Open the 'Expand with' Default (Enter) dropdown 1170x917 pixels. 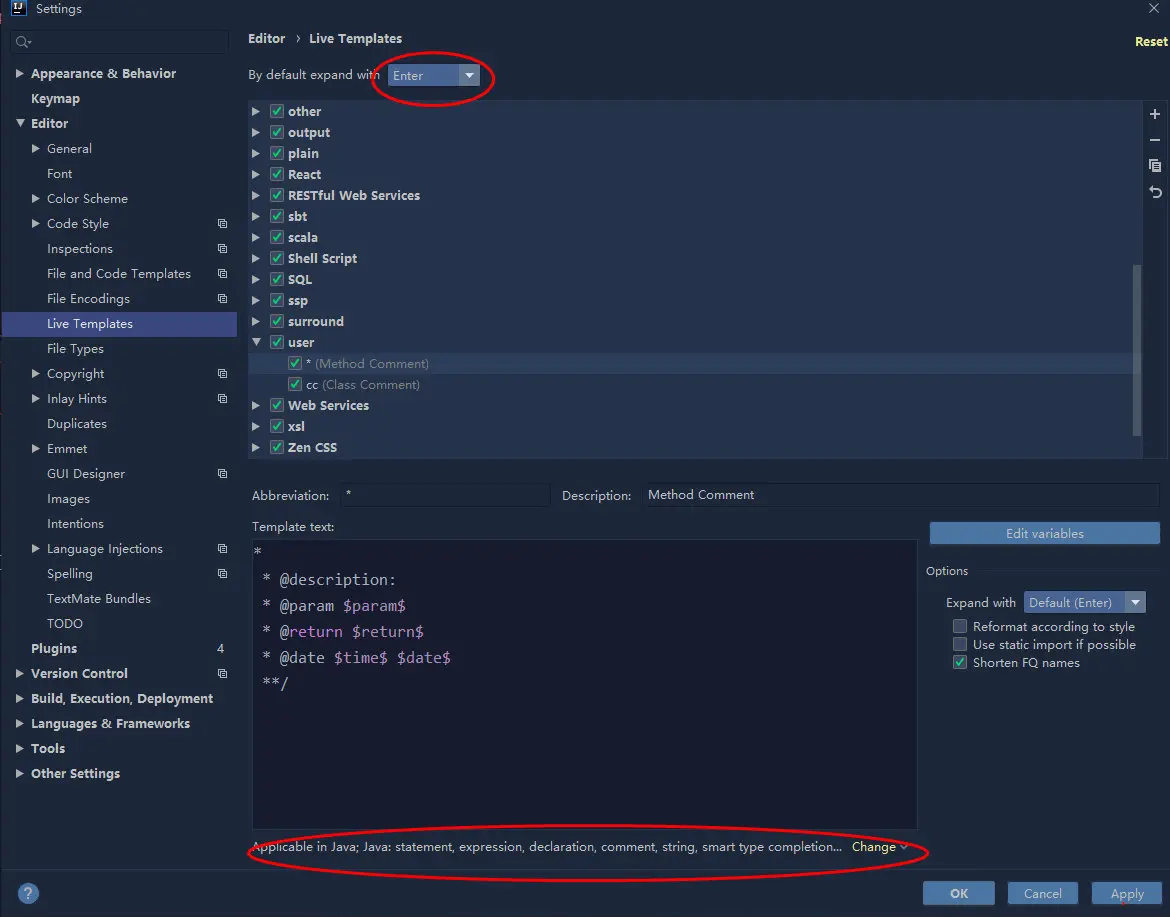(1084, 602)
